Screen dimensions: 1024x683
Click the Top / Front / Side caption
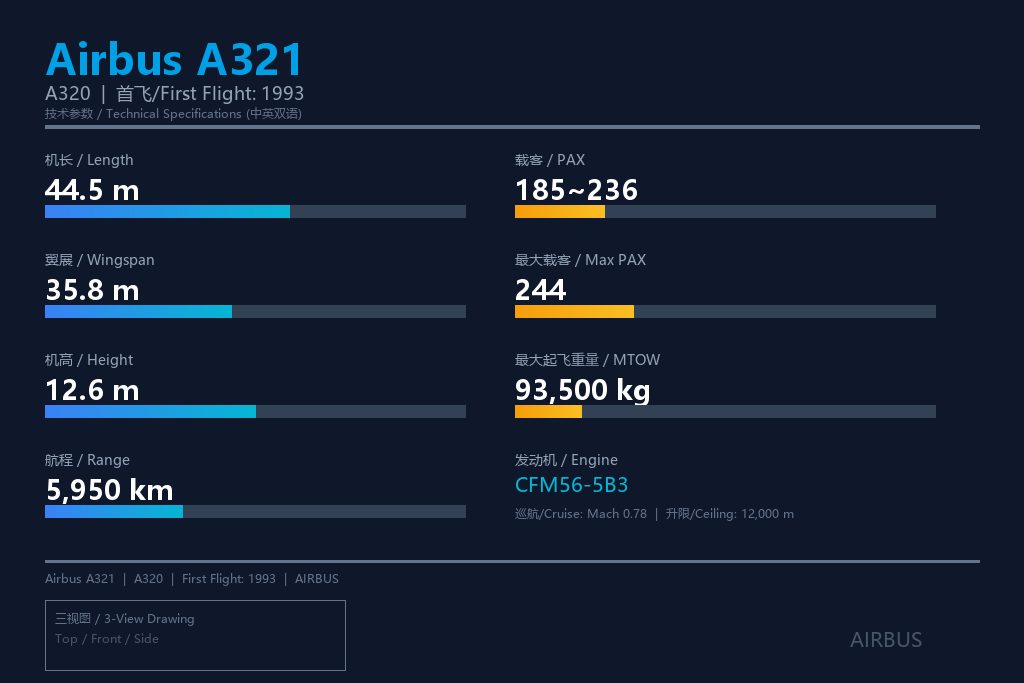click(x=106, y=639)
